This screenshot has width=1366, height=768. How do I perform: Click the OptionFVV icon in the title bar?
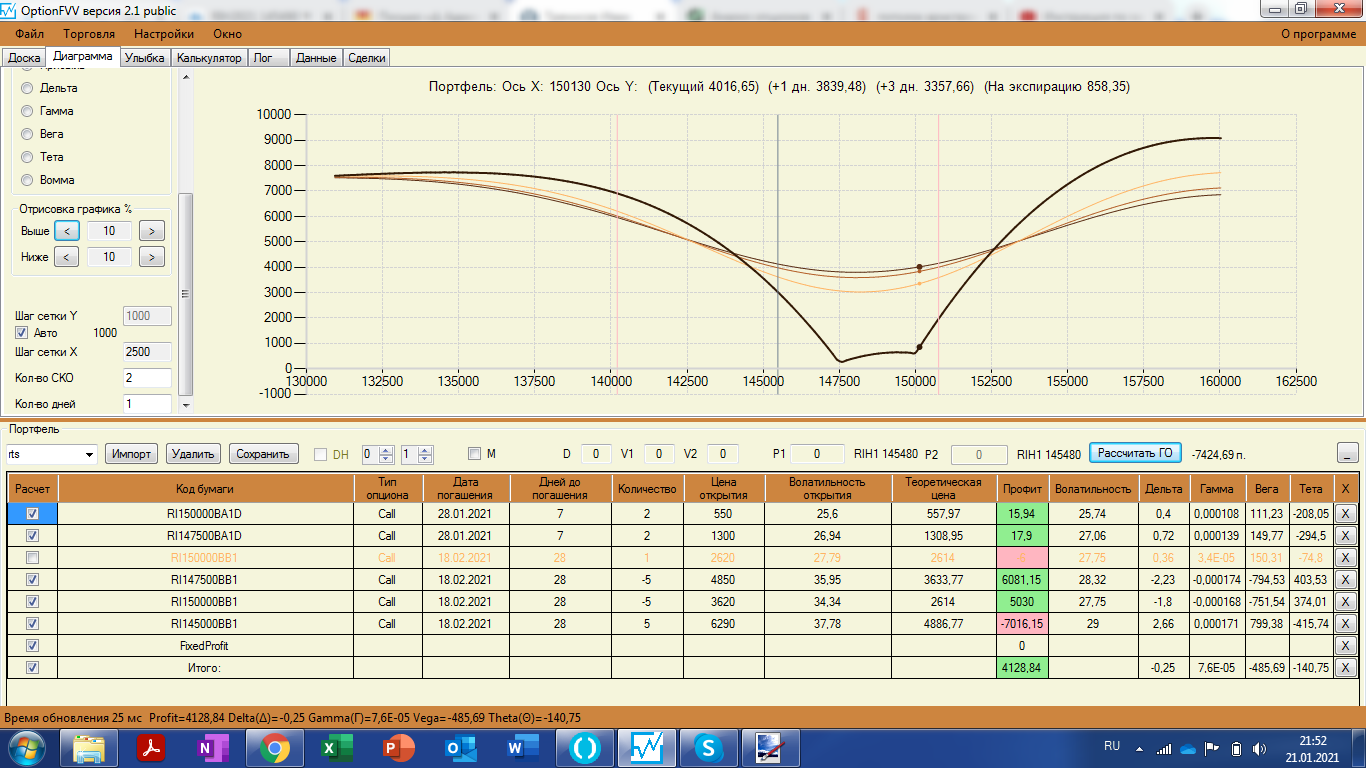[10, 10]
